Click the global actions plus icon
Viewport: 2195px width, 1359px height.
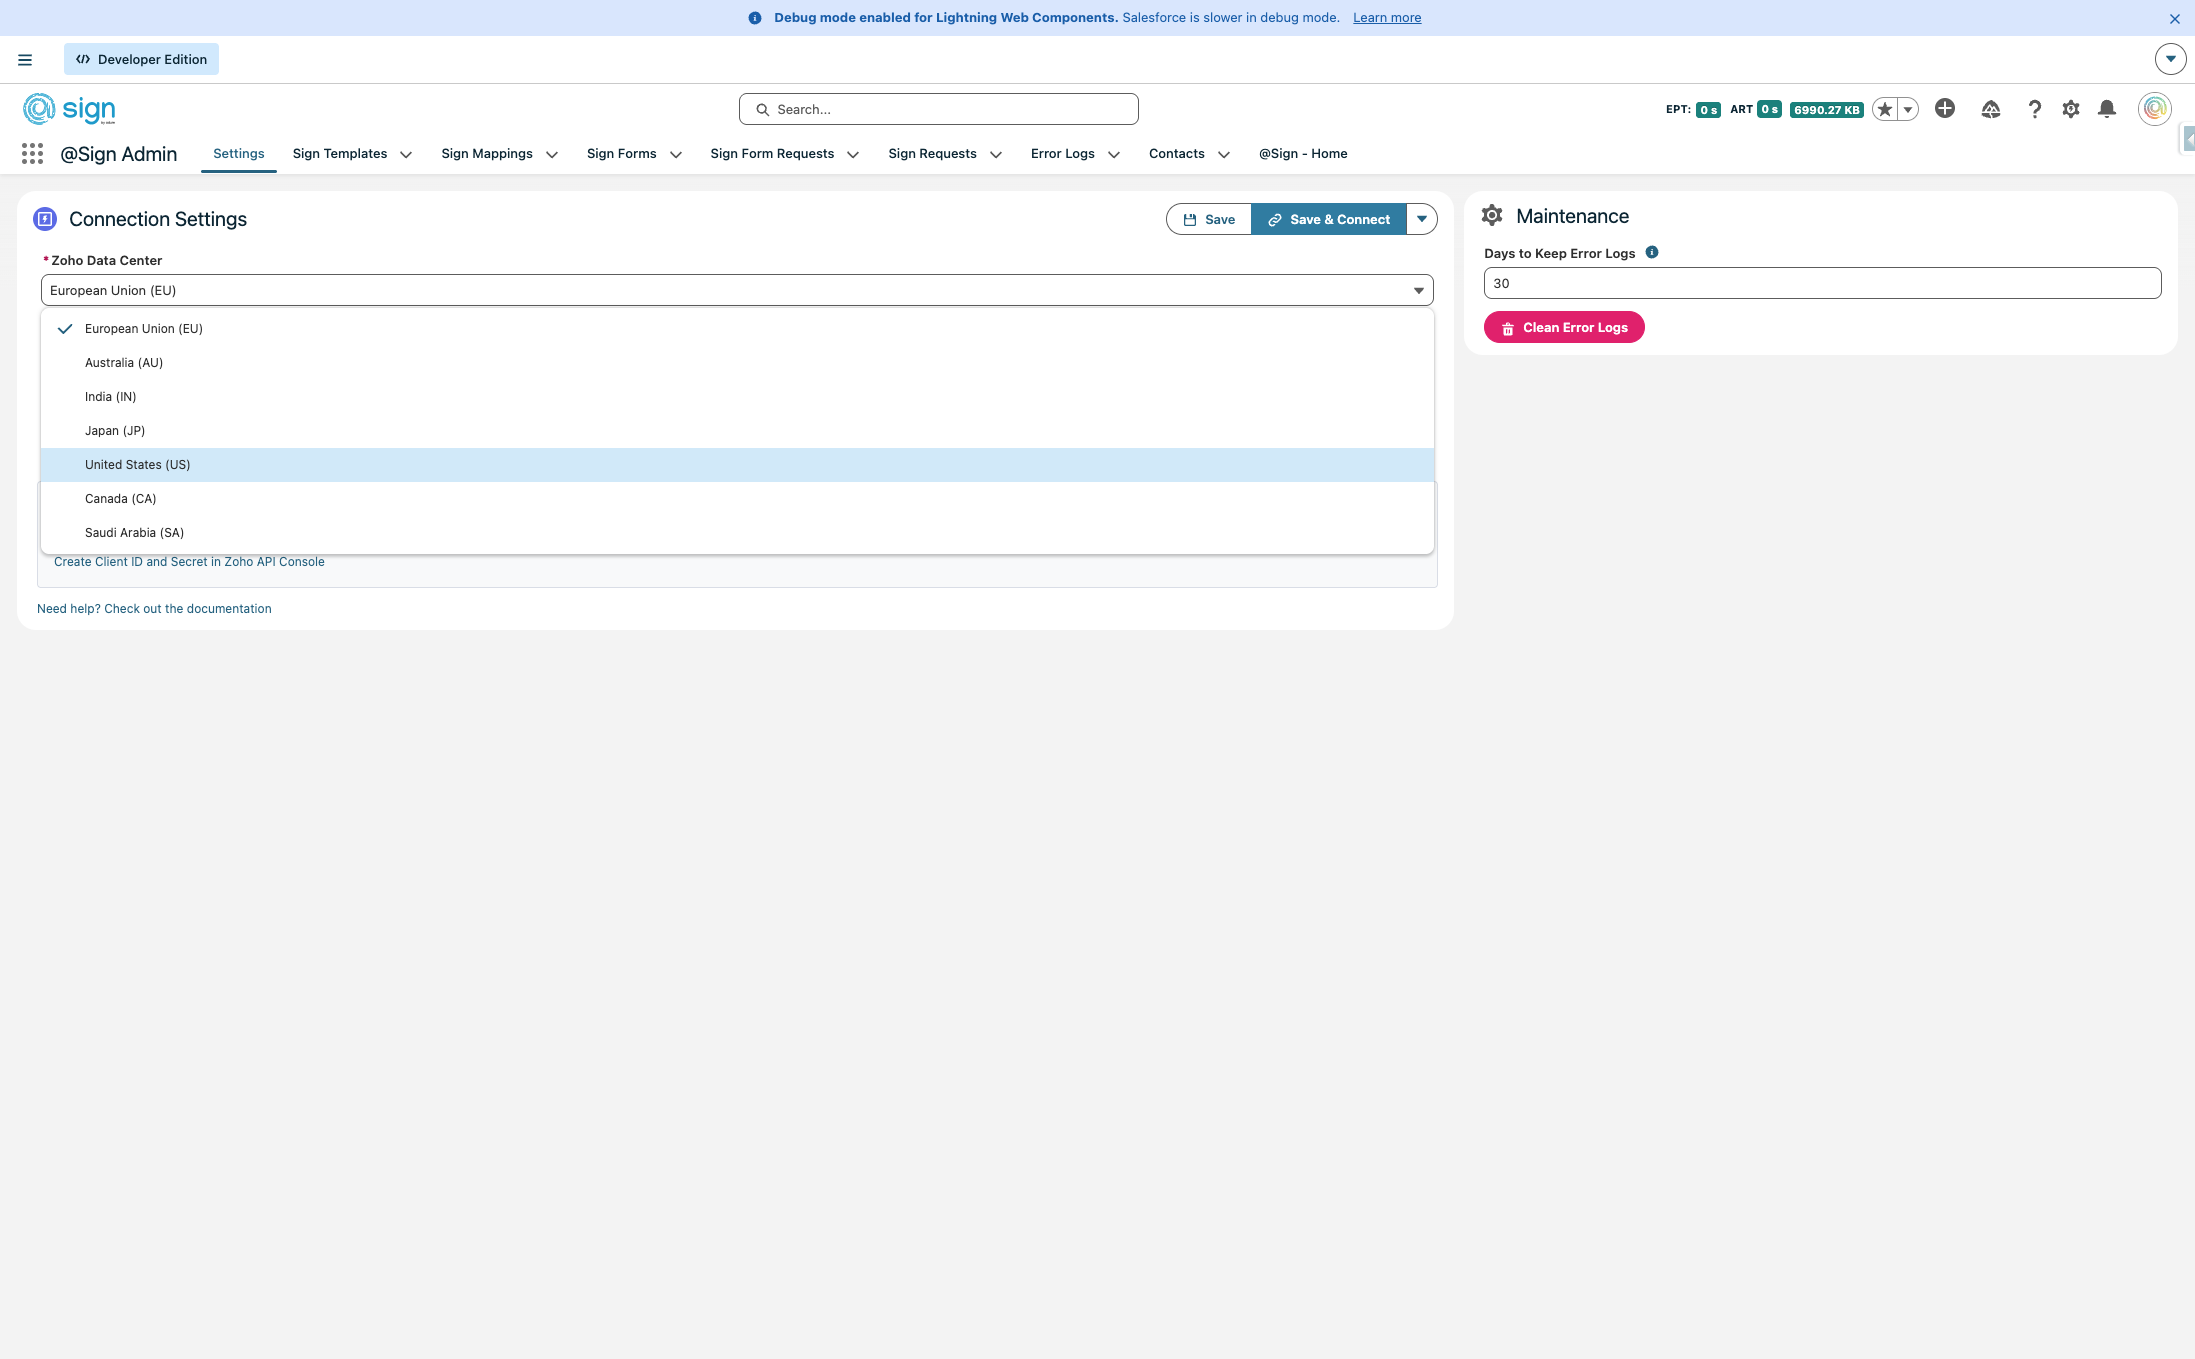(1944, 109)
